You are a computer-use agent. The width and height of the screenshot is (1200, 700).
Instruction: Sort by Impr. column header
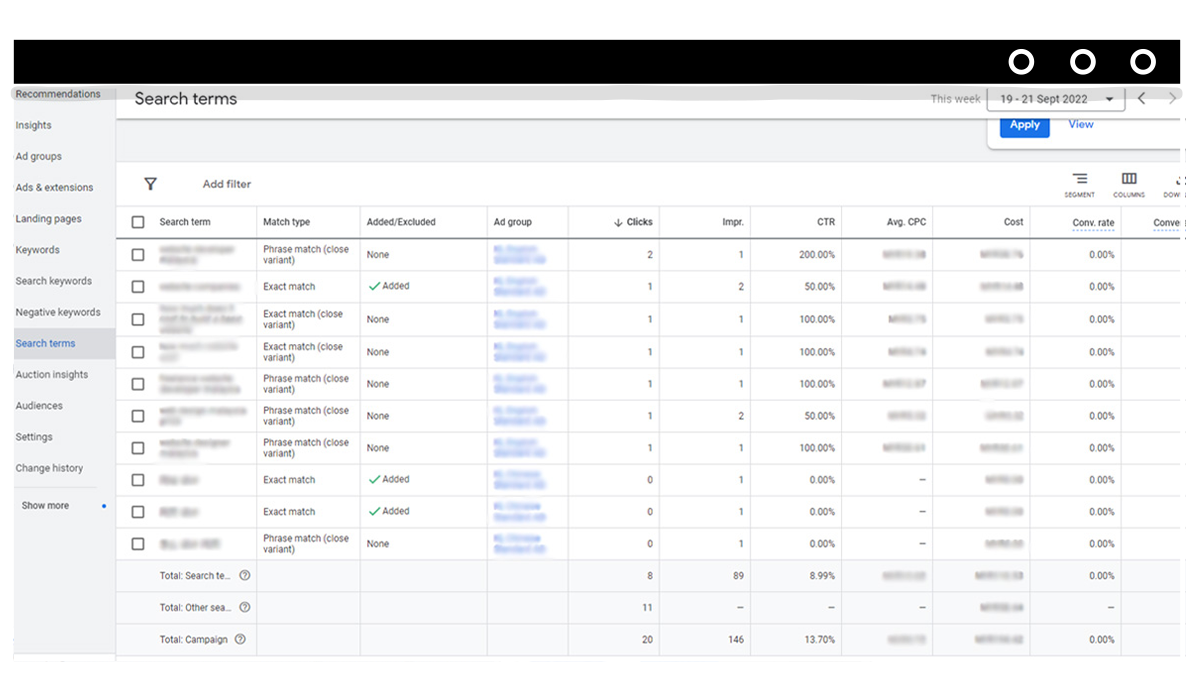pyautogui.click(x=733, y=222)
